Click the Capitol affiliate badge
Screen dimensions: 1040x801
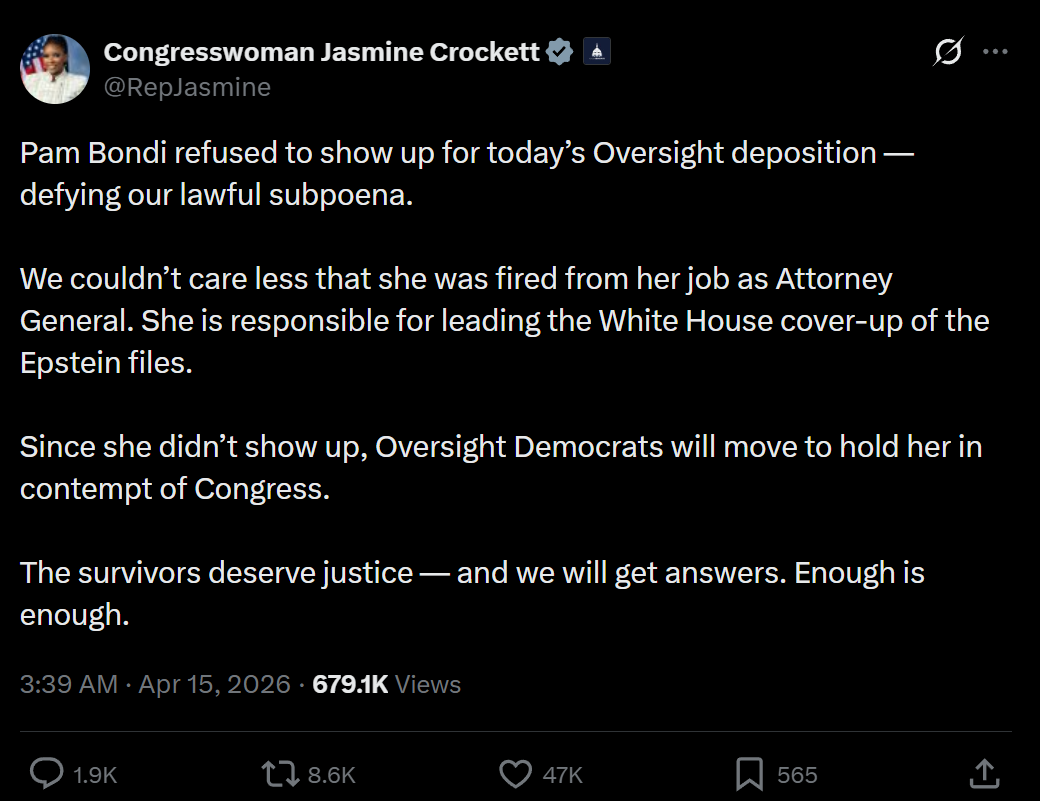click(597, 51)
